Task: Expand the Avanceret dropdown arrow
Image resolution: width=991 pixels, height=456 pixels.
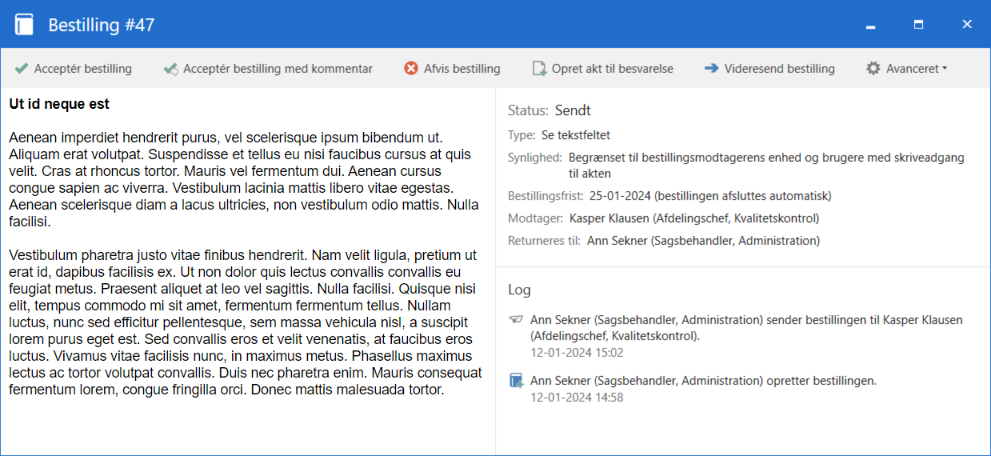Action: (x=945, y=69)
